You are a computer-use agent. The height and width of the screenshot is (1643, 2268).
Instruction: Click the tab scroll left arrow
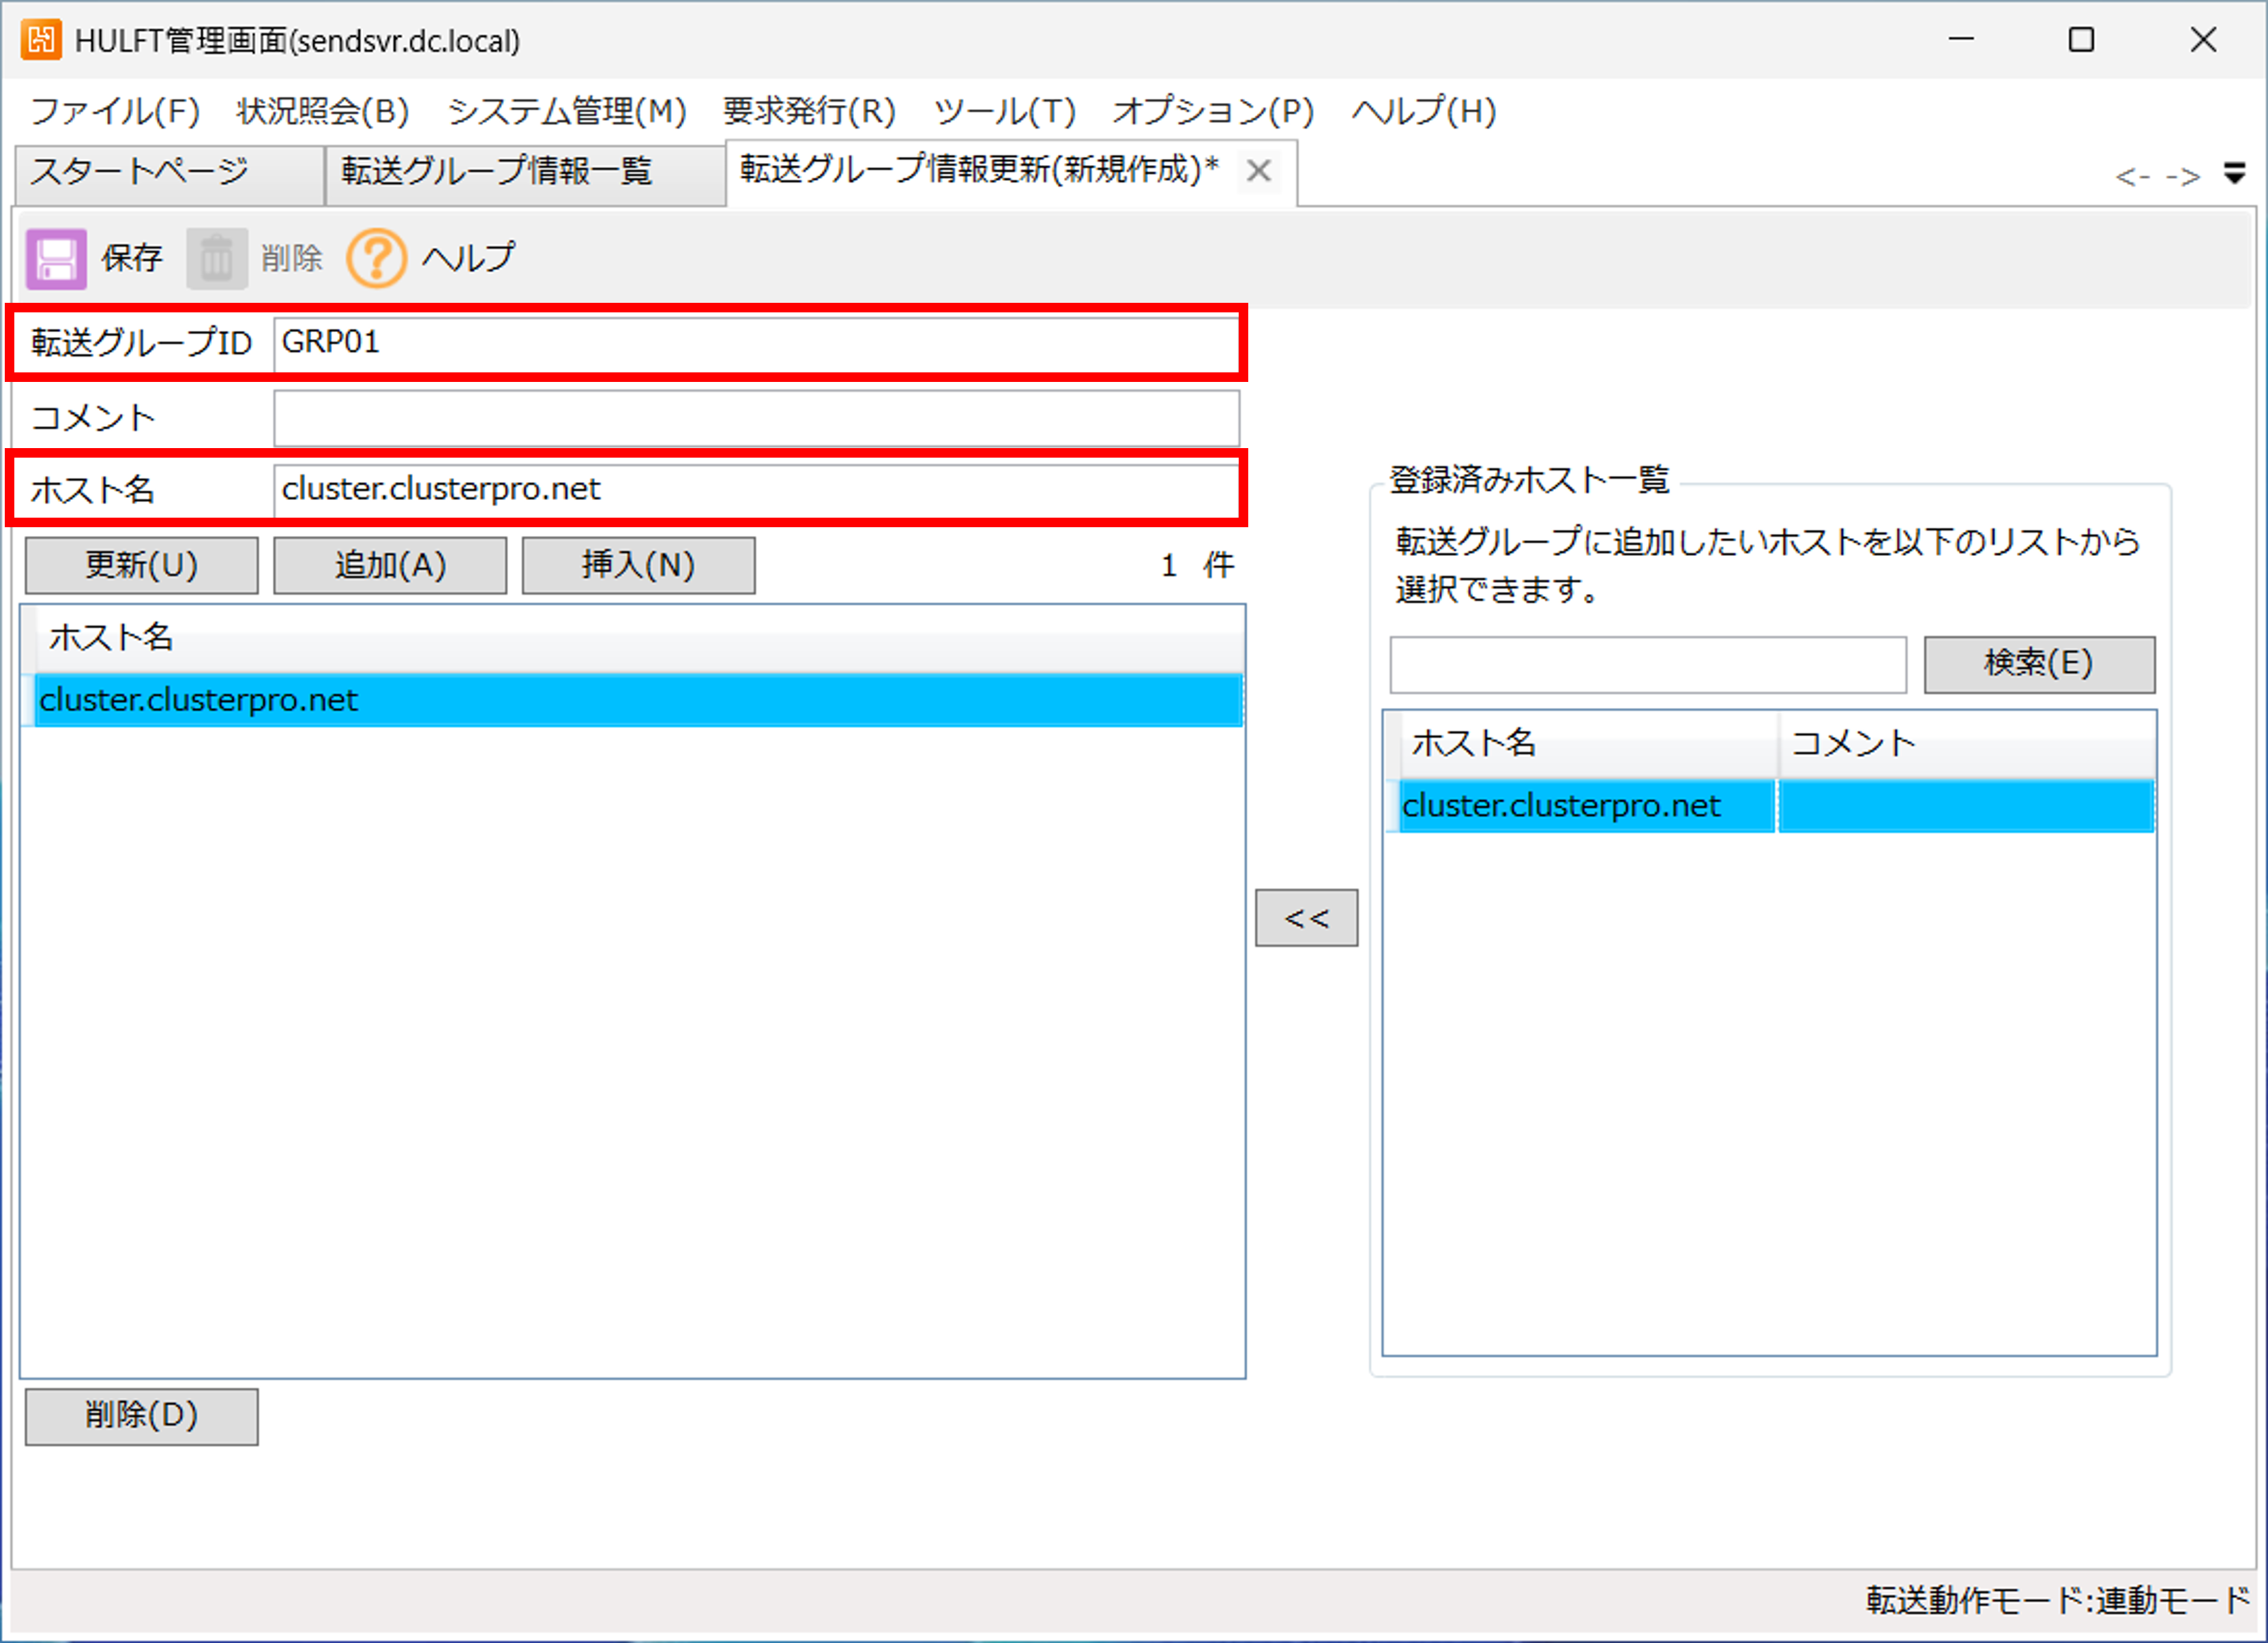pos(2132,177)
